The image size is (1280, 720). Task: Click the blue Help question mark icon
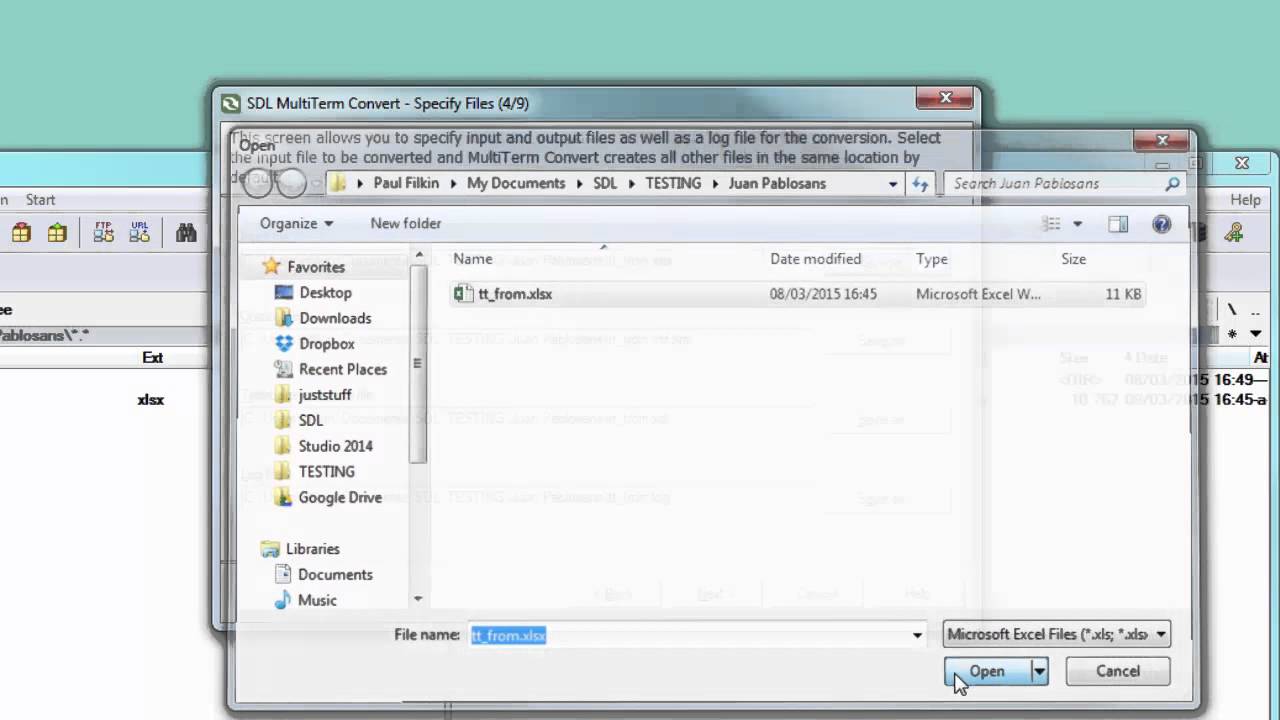point(1161,224)
